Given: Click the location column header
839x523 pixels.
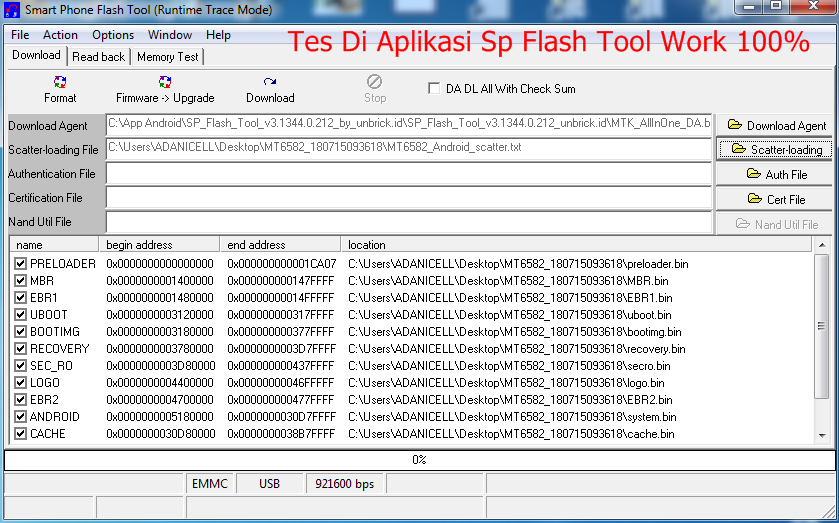Looking at the screenshot, I should [x=576, y=245].
